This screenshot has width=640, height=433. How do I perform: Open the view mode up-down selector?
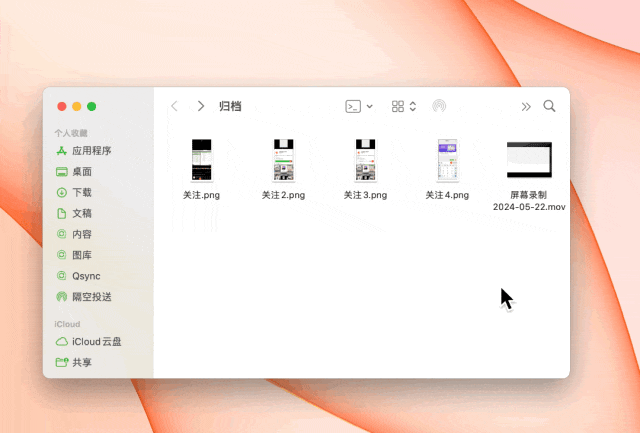(413, 106)
